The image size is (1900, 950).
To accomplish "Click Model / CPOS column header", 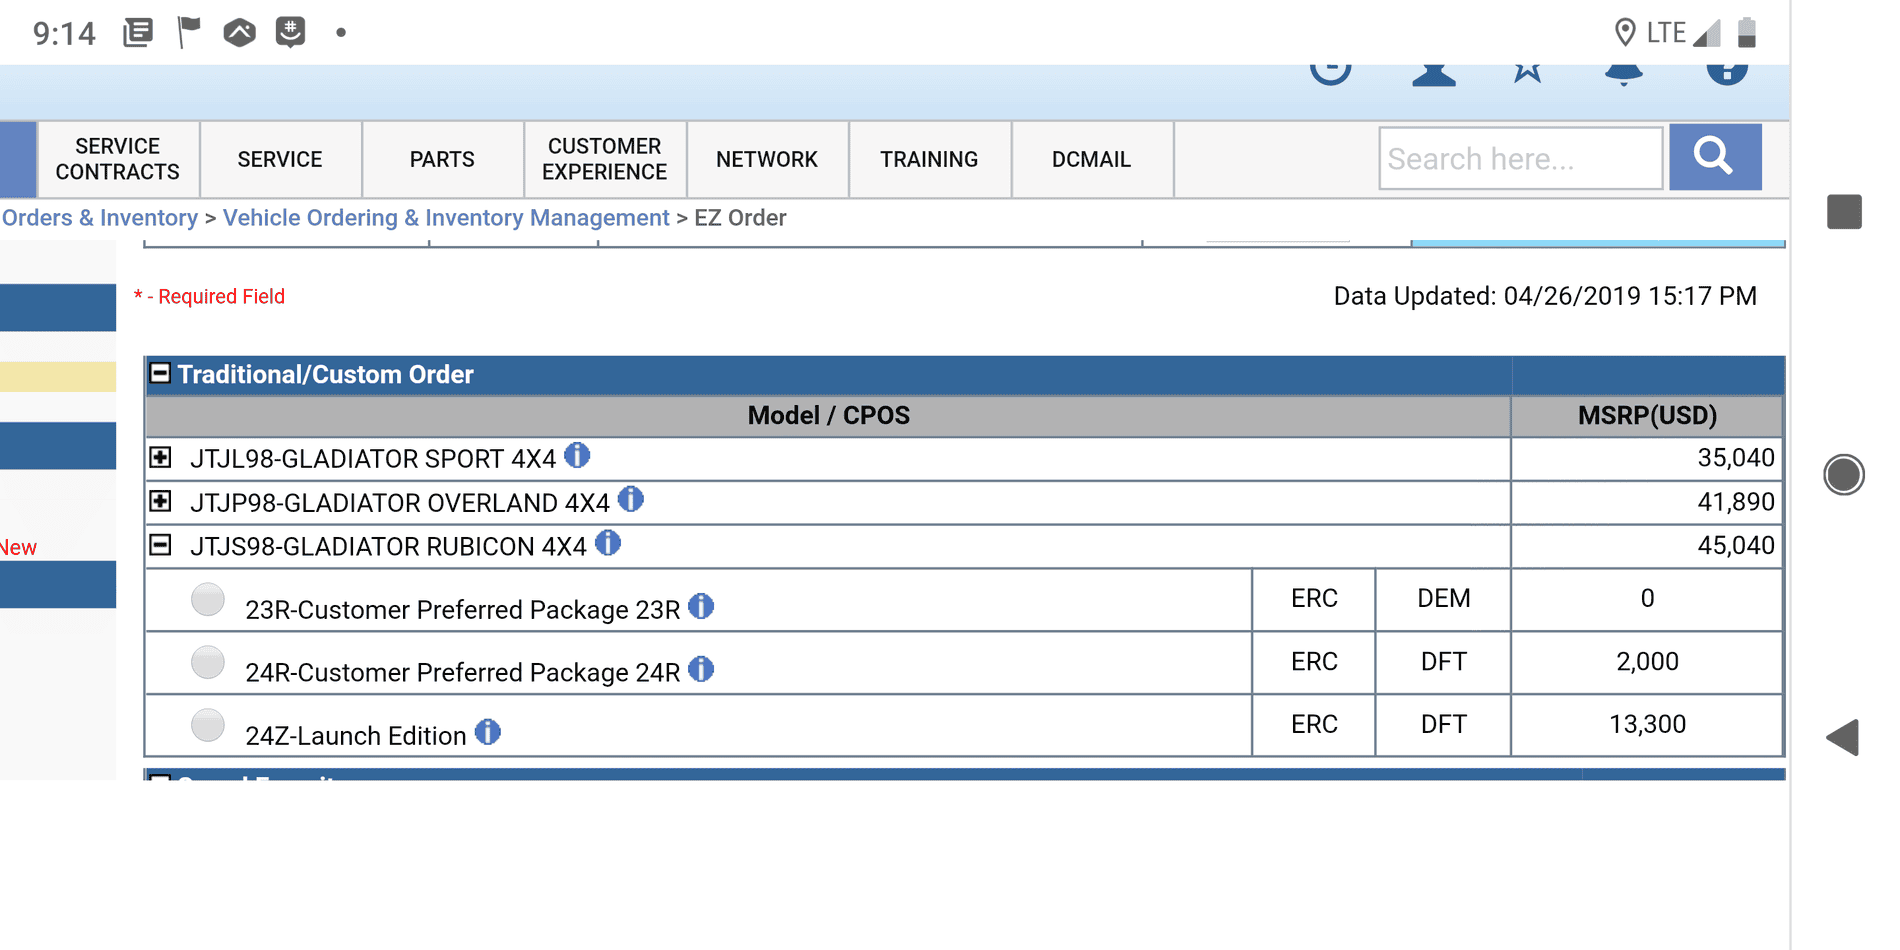I will click(x=828, y=416).
